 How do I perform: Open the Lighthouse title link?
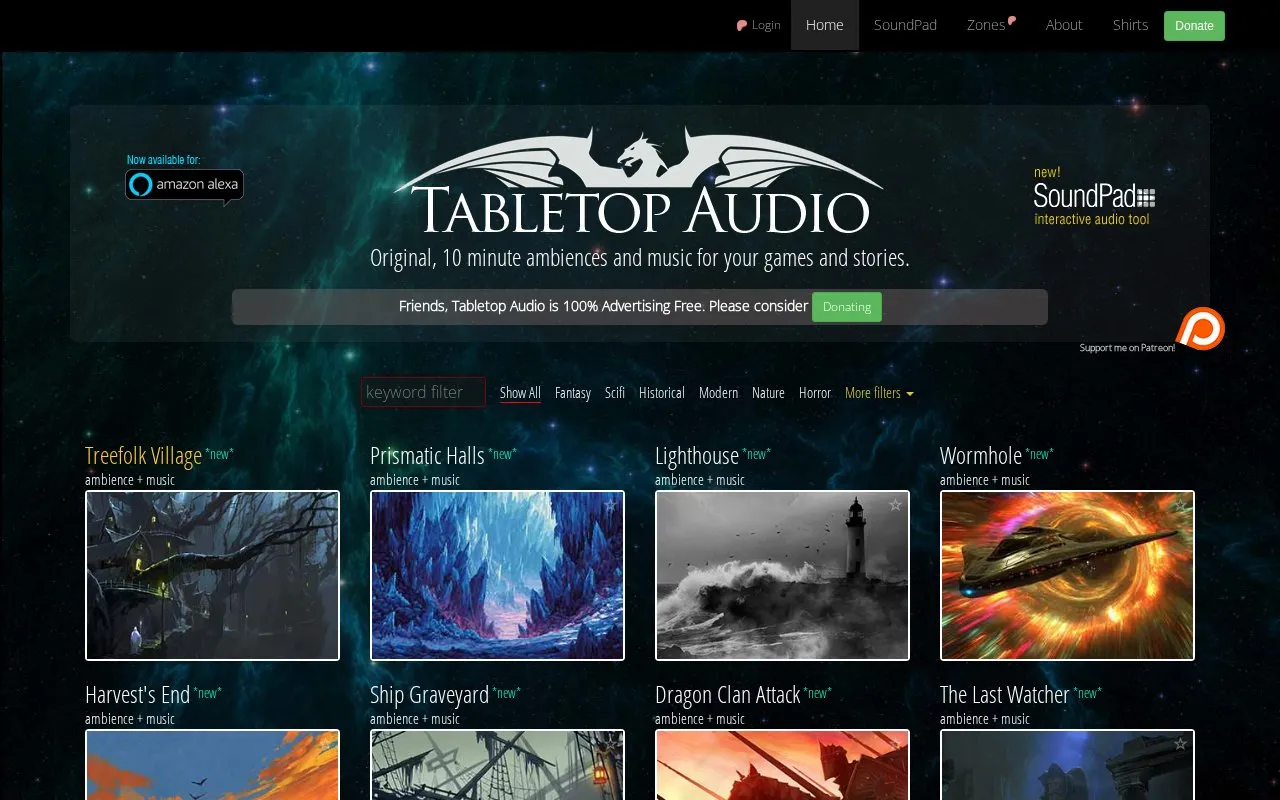697,456
